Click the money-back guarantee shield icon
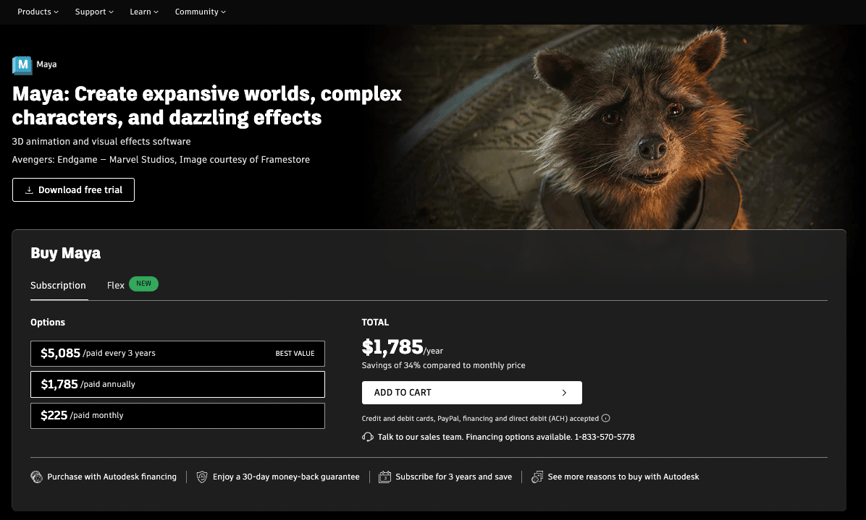Image resolution: width=866 pixels, height=520 pixels. (x=202, y=477)
